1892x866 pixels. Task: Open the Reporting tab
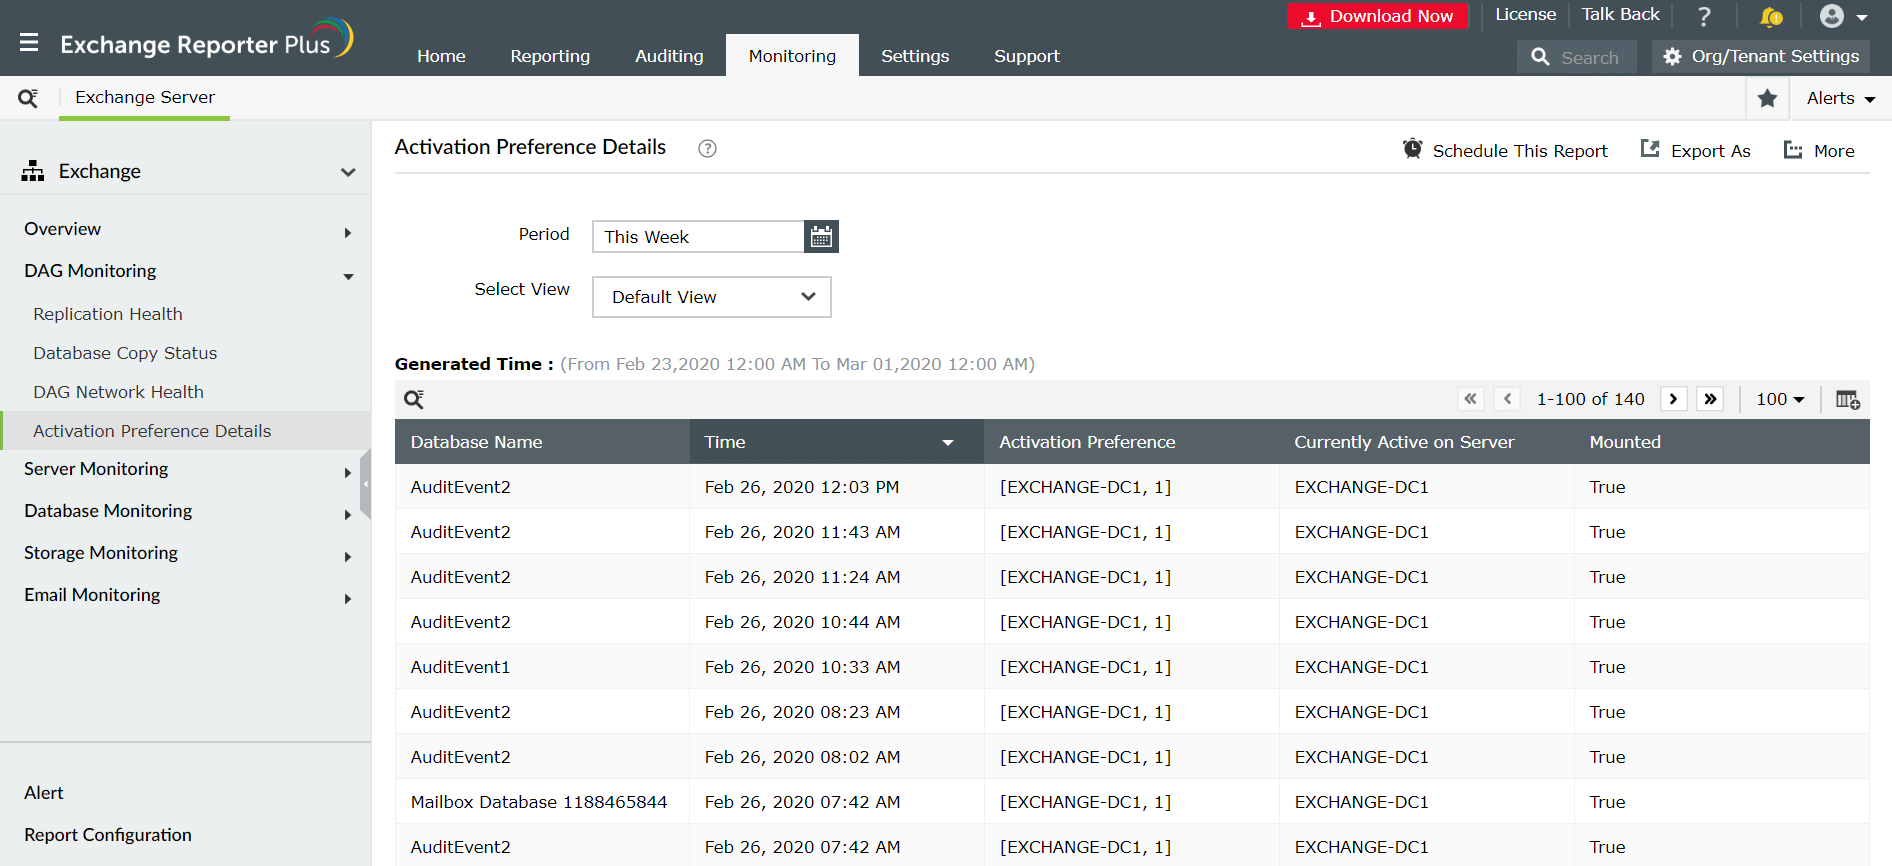[550, 56]
